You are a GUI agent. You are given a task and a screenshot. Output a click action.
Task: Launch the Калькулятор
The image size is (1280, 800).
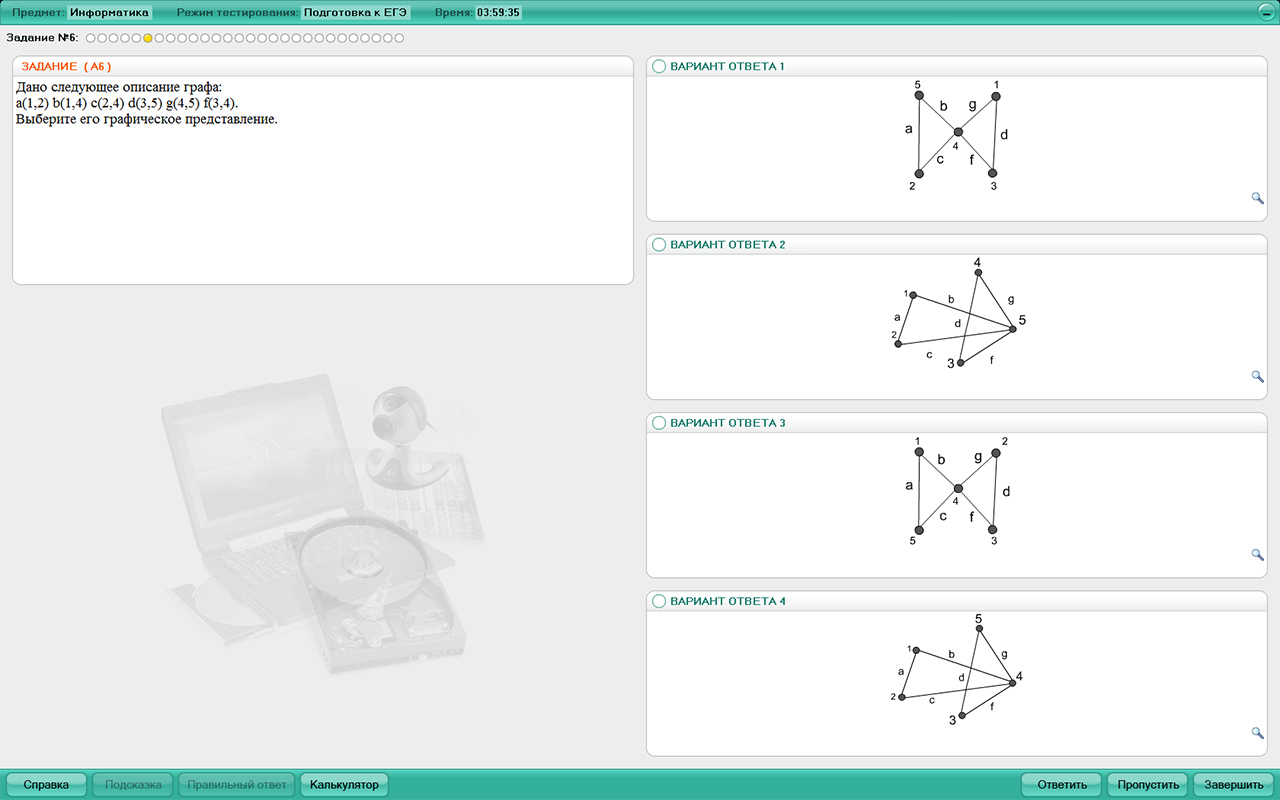pos(344,785)
